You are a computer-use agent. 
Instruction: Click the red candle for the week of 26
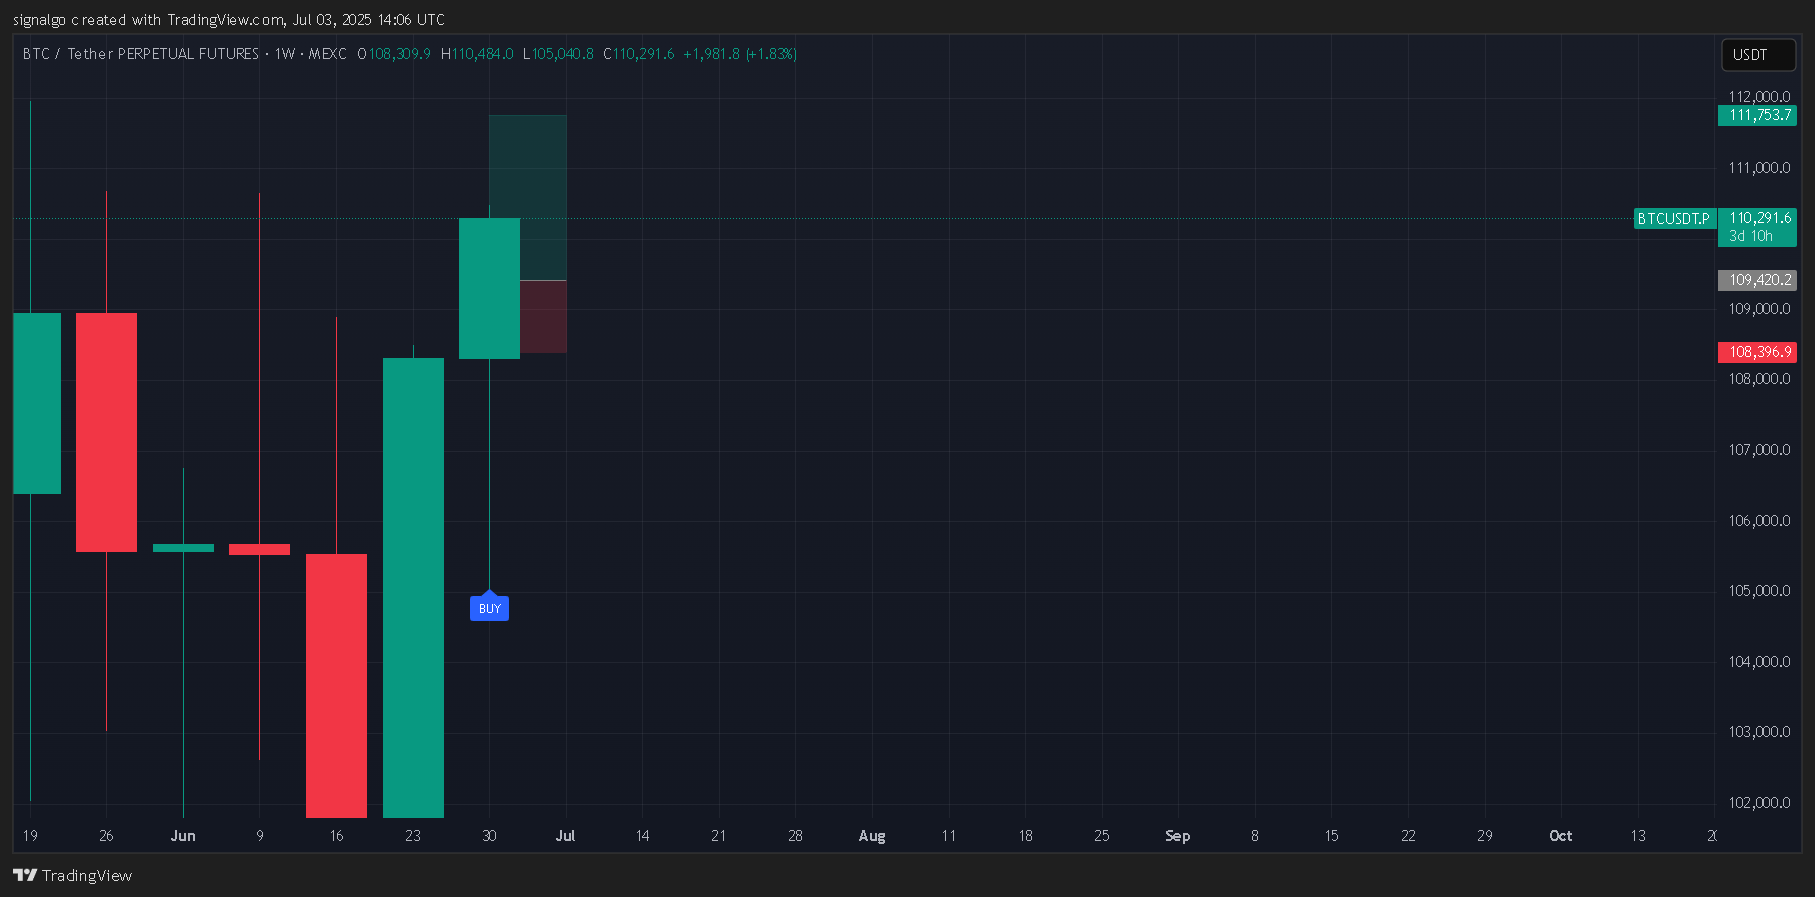[x=106, y=432]
